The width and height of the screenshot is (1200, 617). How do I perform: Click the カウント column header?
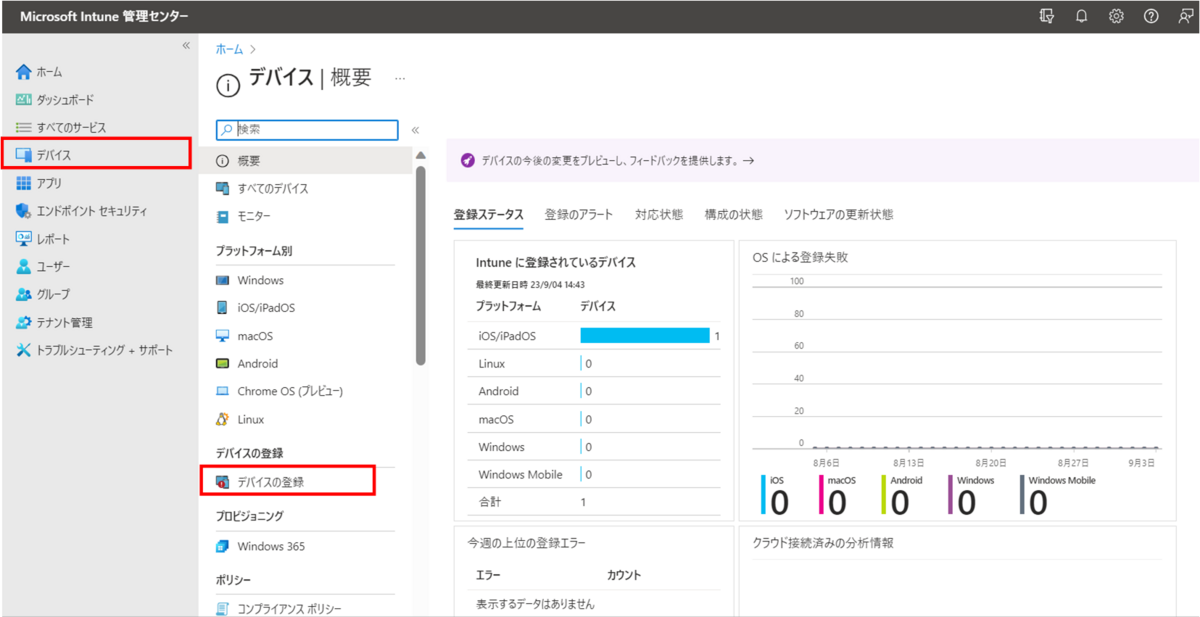tap(624, 575)
